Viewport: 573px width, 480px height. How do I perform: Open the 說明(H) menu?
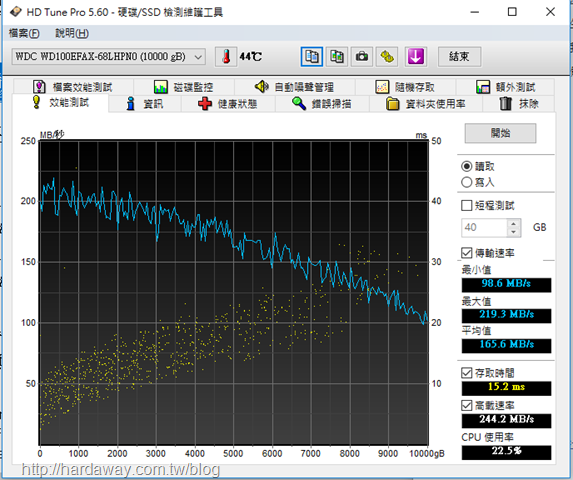pos(72,34)
